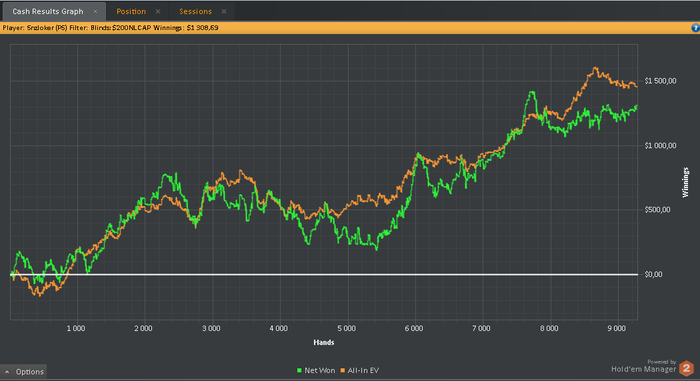
Task: Close the Sessions tab
Action: click(x=224, y=12)
